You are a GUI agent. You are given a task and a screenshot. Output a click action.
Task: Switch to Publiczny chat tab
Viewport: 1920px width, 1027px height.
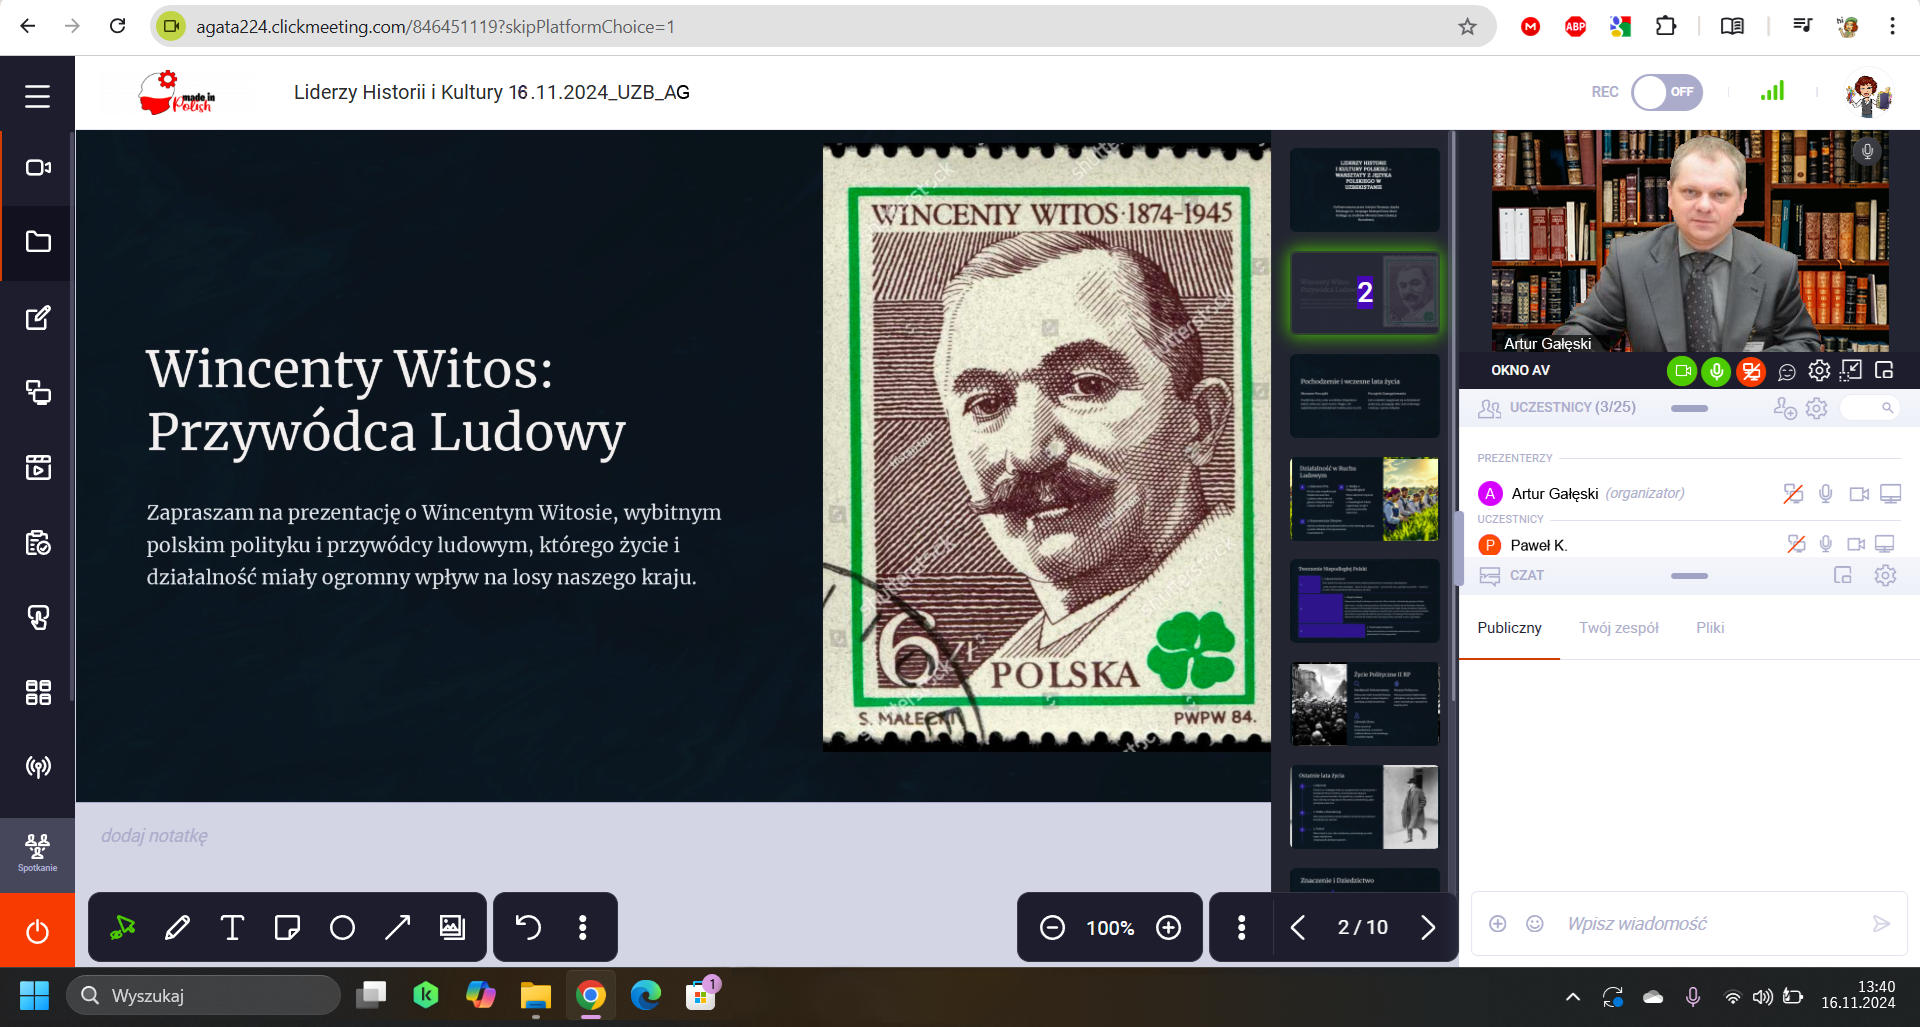(1509, 627)
